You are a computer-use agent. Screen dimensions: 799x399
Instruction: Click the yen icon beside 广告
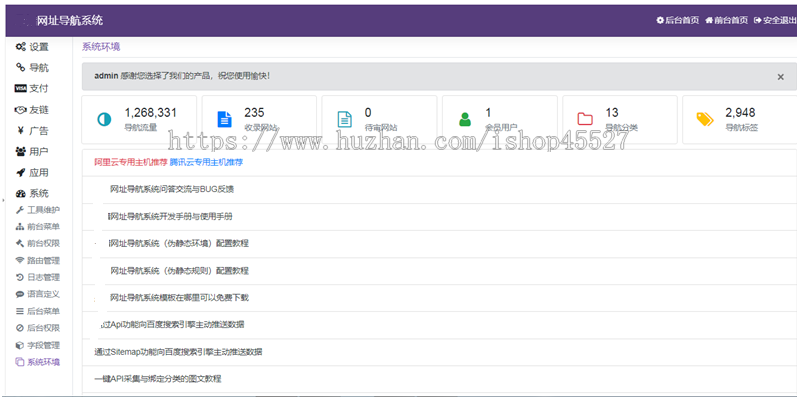pos(20,130)
